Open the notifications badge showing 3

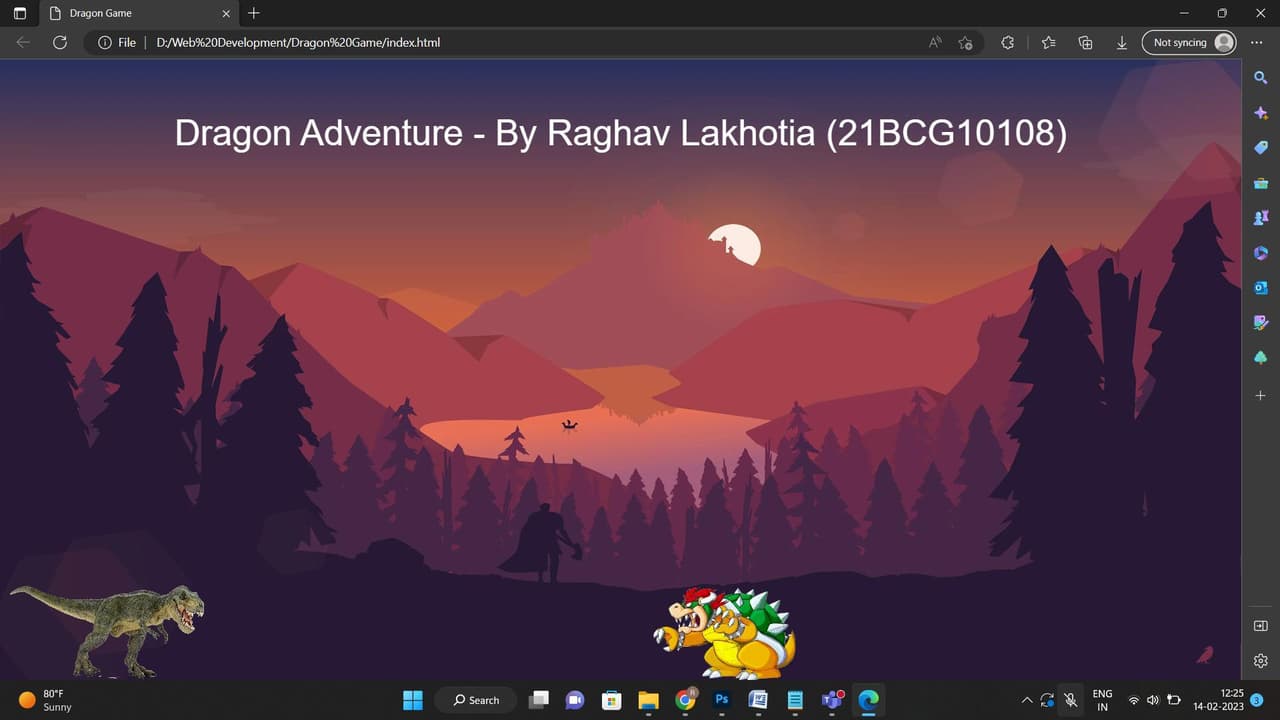point(1257,700)
